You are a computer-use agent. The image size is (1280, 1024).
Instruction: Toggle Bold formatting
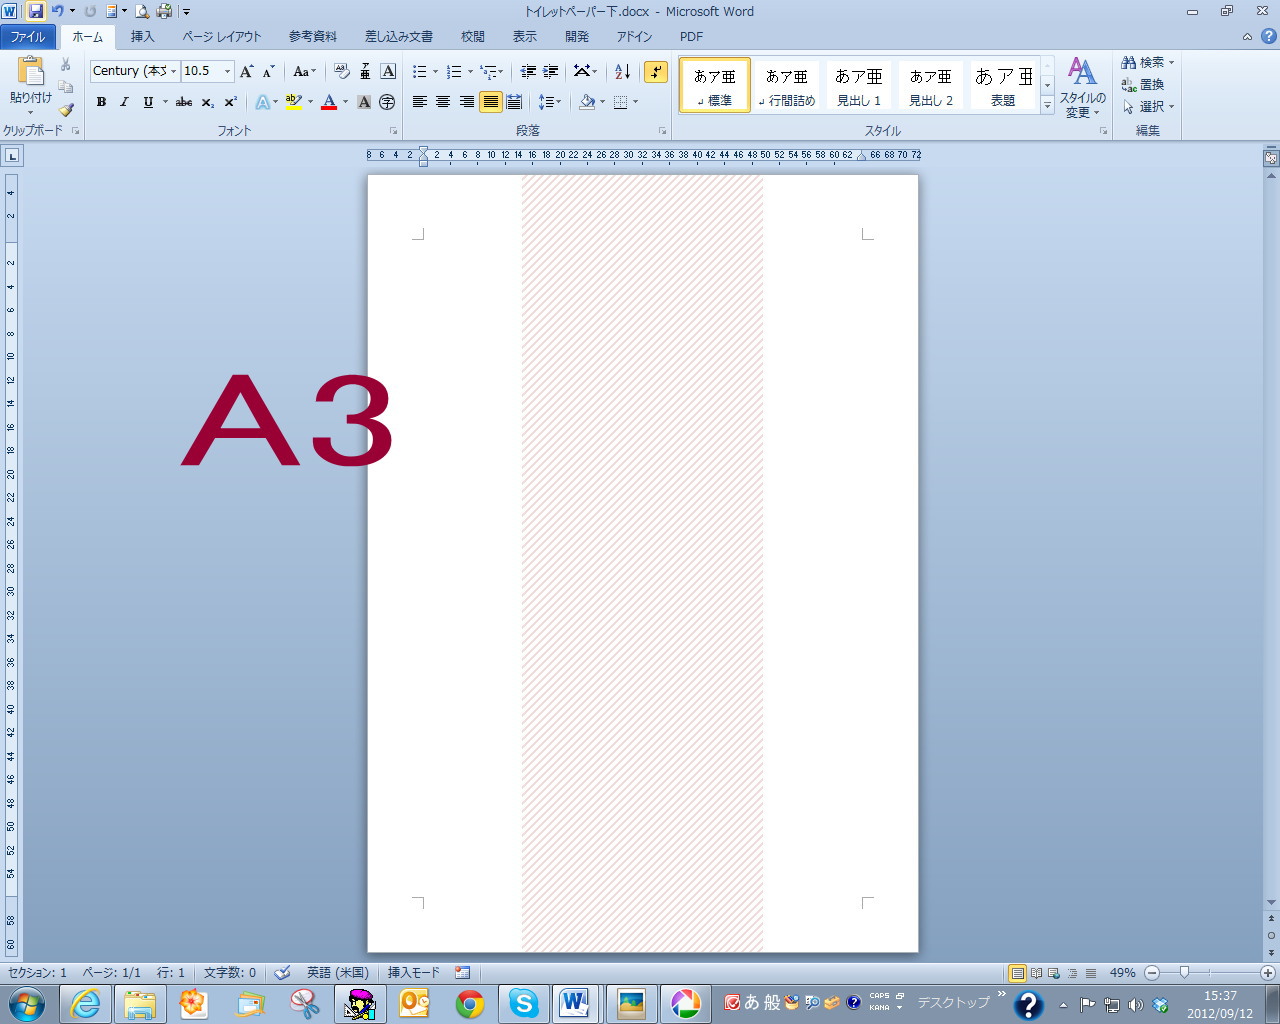[x=101, y=102]
